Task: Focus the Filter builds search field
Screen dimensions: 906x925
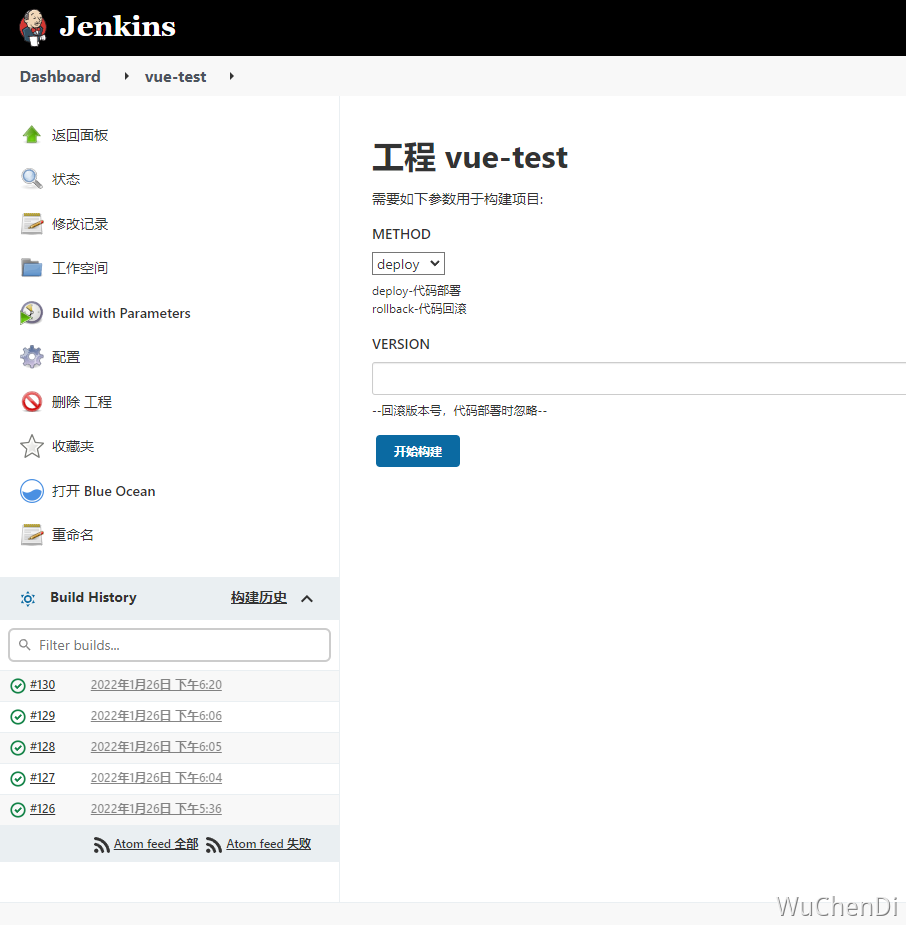Action: pyautogui.click(x=169, y=645)
